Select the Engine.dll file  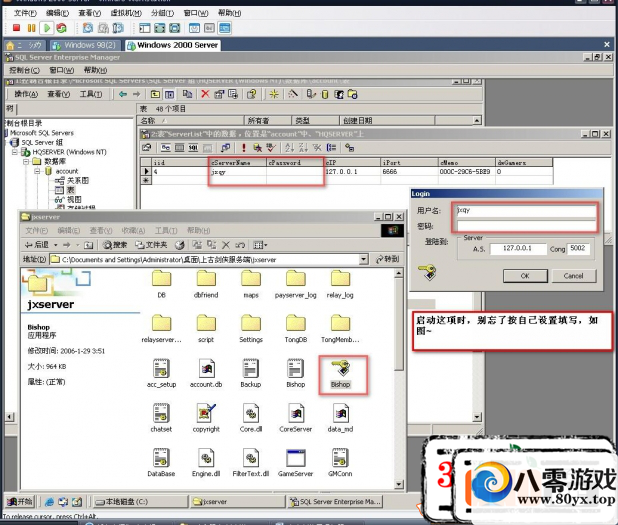(206, 462)
